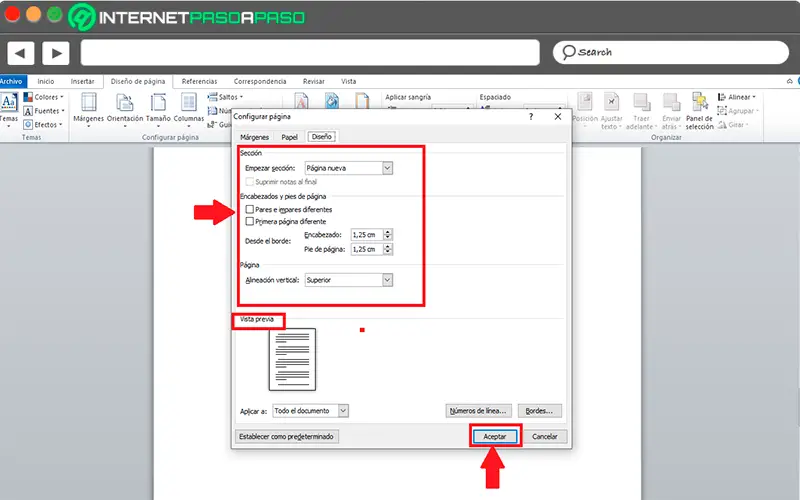Open the Saltos breaks menu

[x=226, y=97]
